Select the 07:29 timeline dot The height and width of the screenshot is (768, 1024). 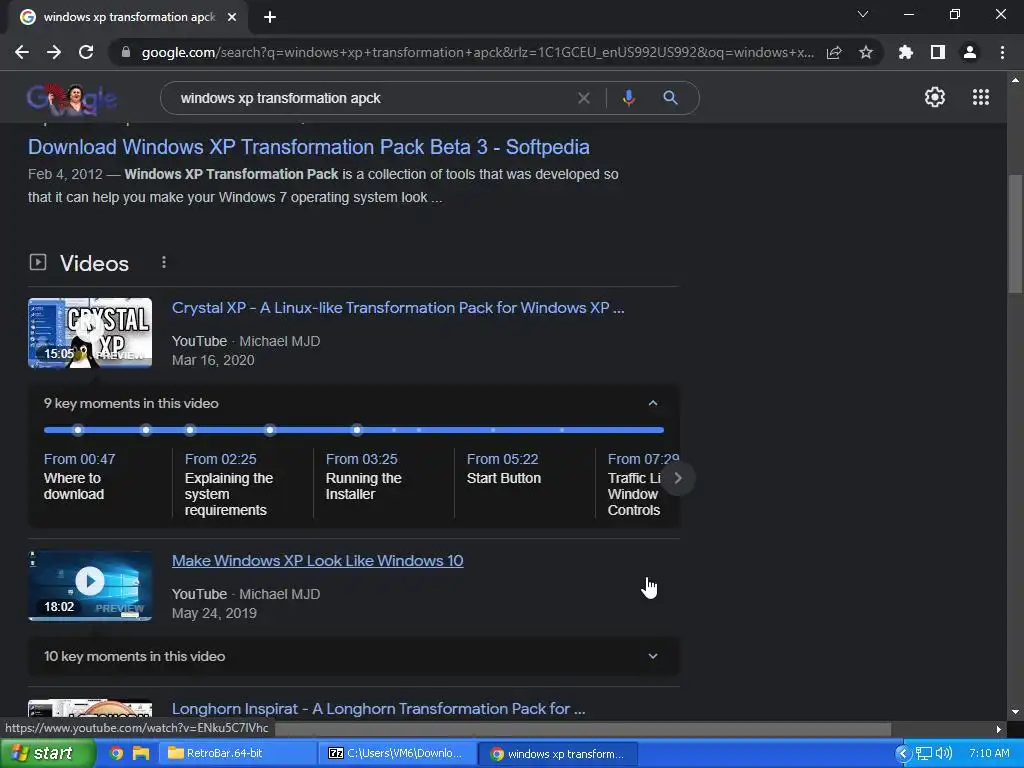tap(356, 430)
